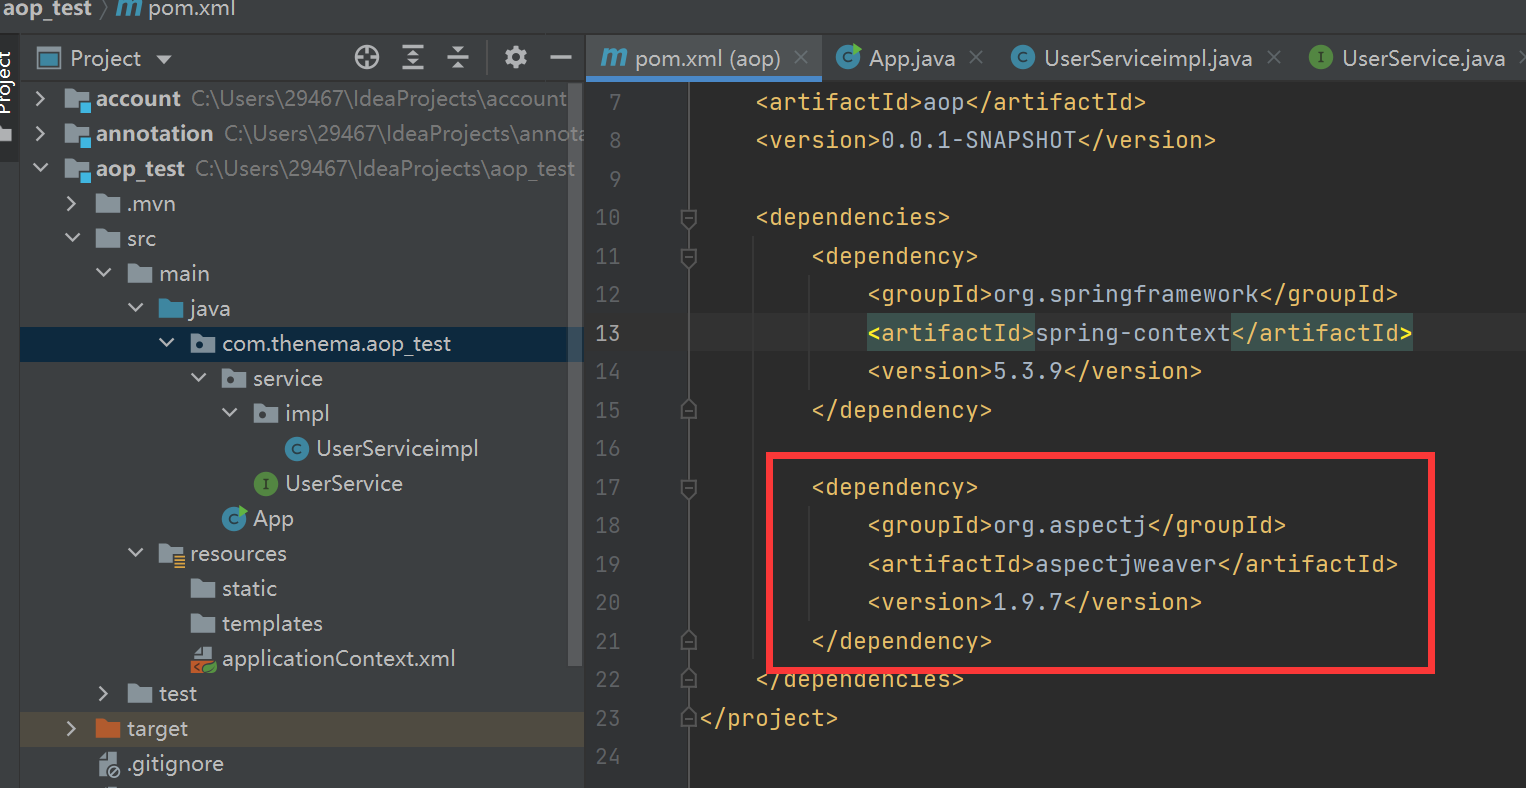The width and height of the screenshot is (1526, 788).
Task: Collapse the service package
Action: tap(199, 379)
